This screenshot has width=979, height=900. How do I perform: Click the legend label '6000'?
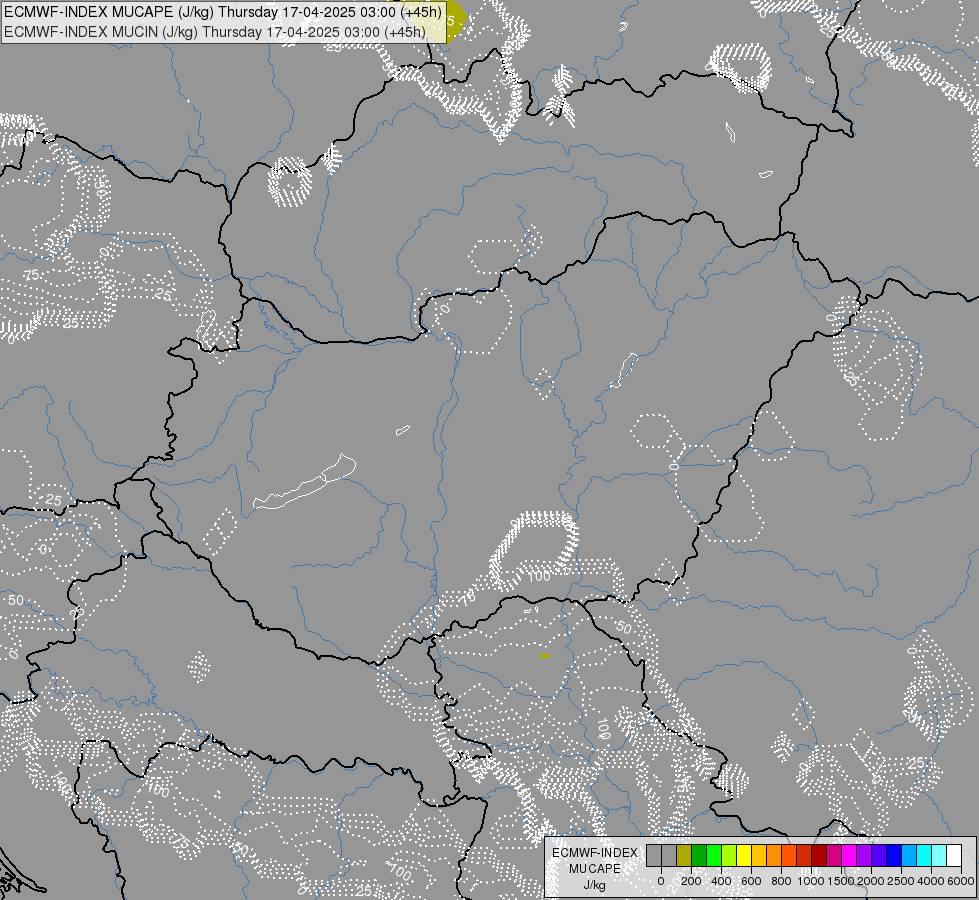point(961,881)
